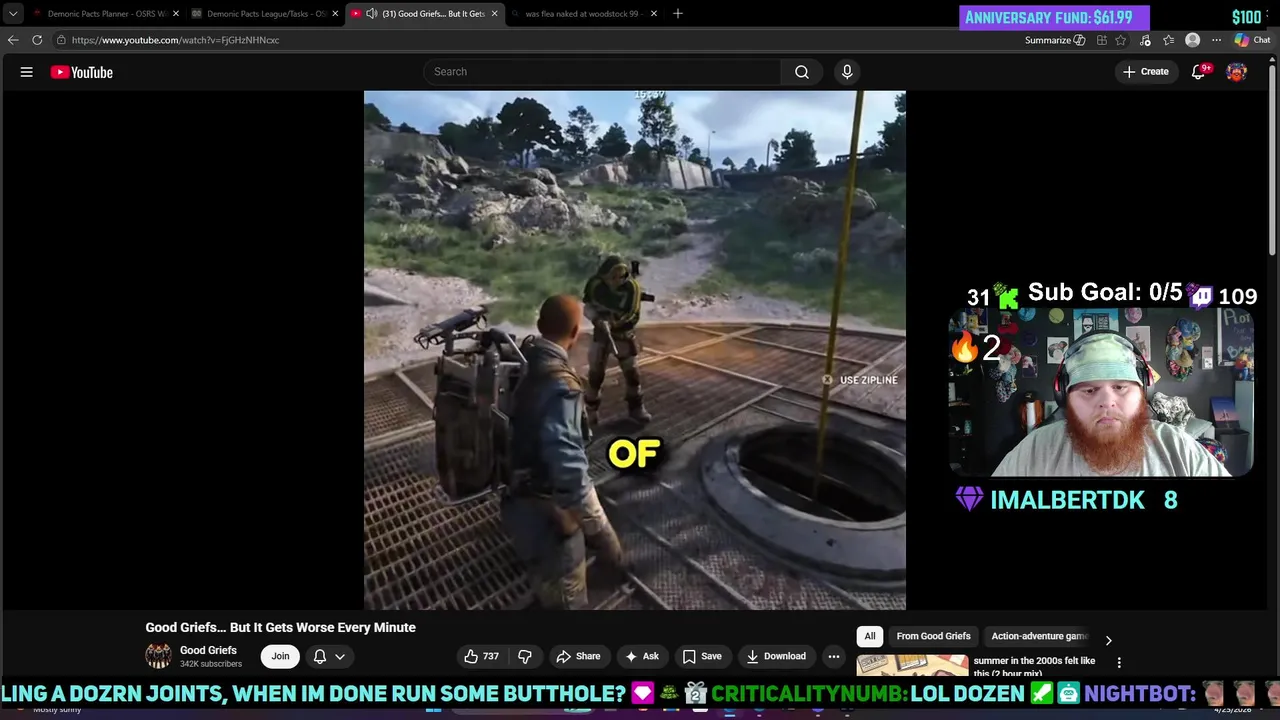
Task: Click the browser address bar URL
Action: (175, 40)
